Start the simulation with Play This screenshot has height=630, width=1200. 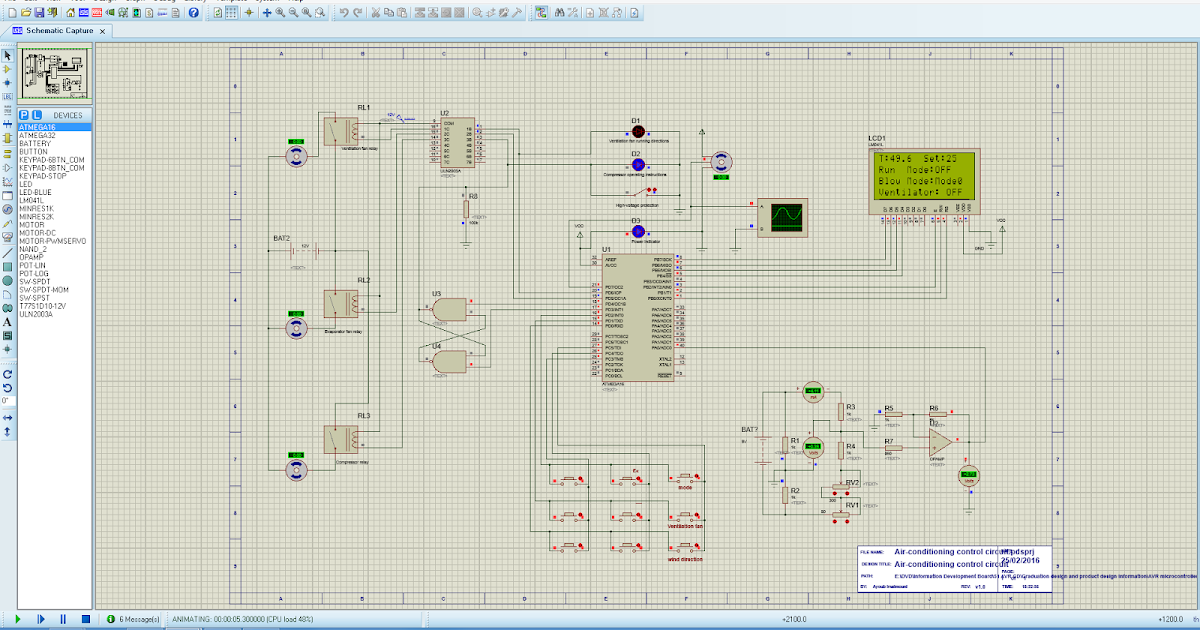pyautogui.click(x=18, y=618)
